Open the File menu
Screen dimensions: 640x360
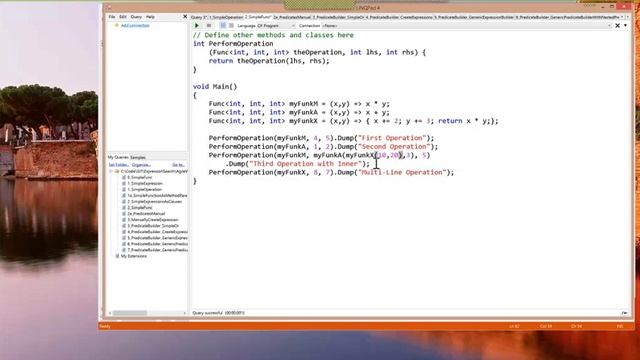pos(112,17)
